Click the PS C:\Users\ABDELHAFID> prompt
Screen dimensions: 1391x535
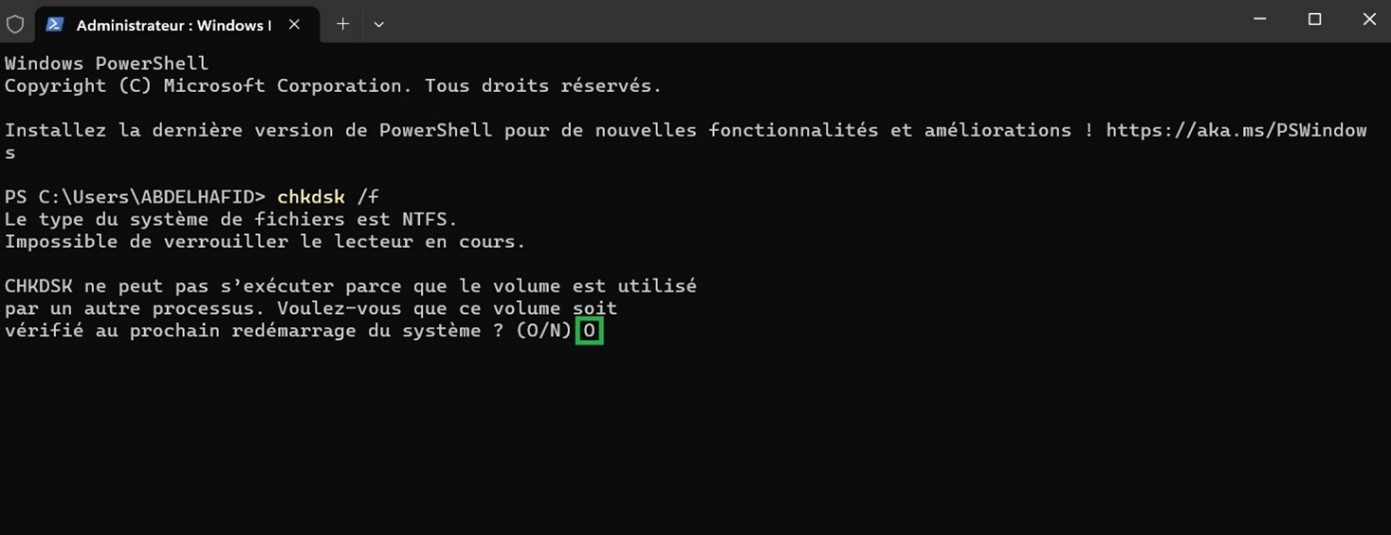pyautogui.click(x=136, y=197)
